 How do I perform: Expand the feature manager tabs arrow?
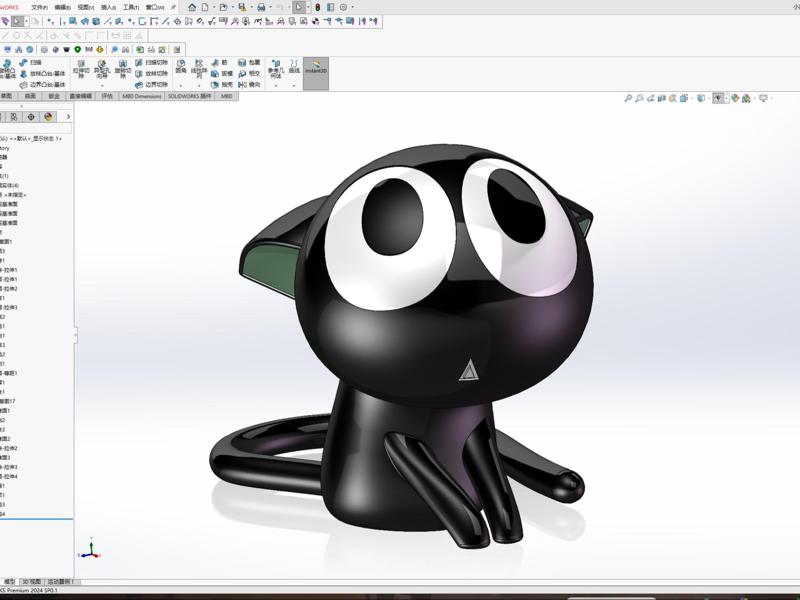pyautogui.click(x=68, y=117)
